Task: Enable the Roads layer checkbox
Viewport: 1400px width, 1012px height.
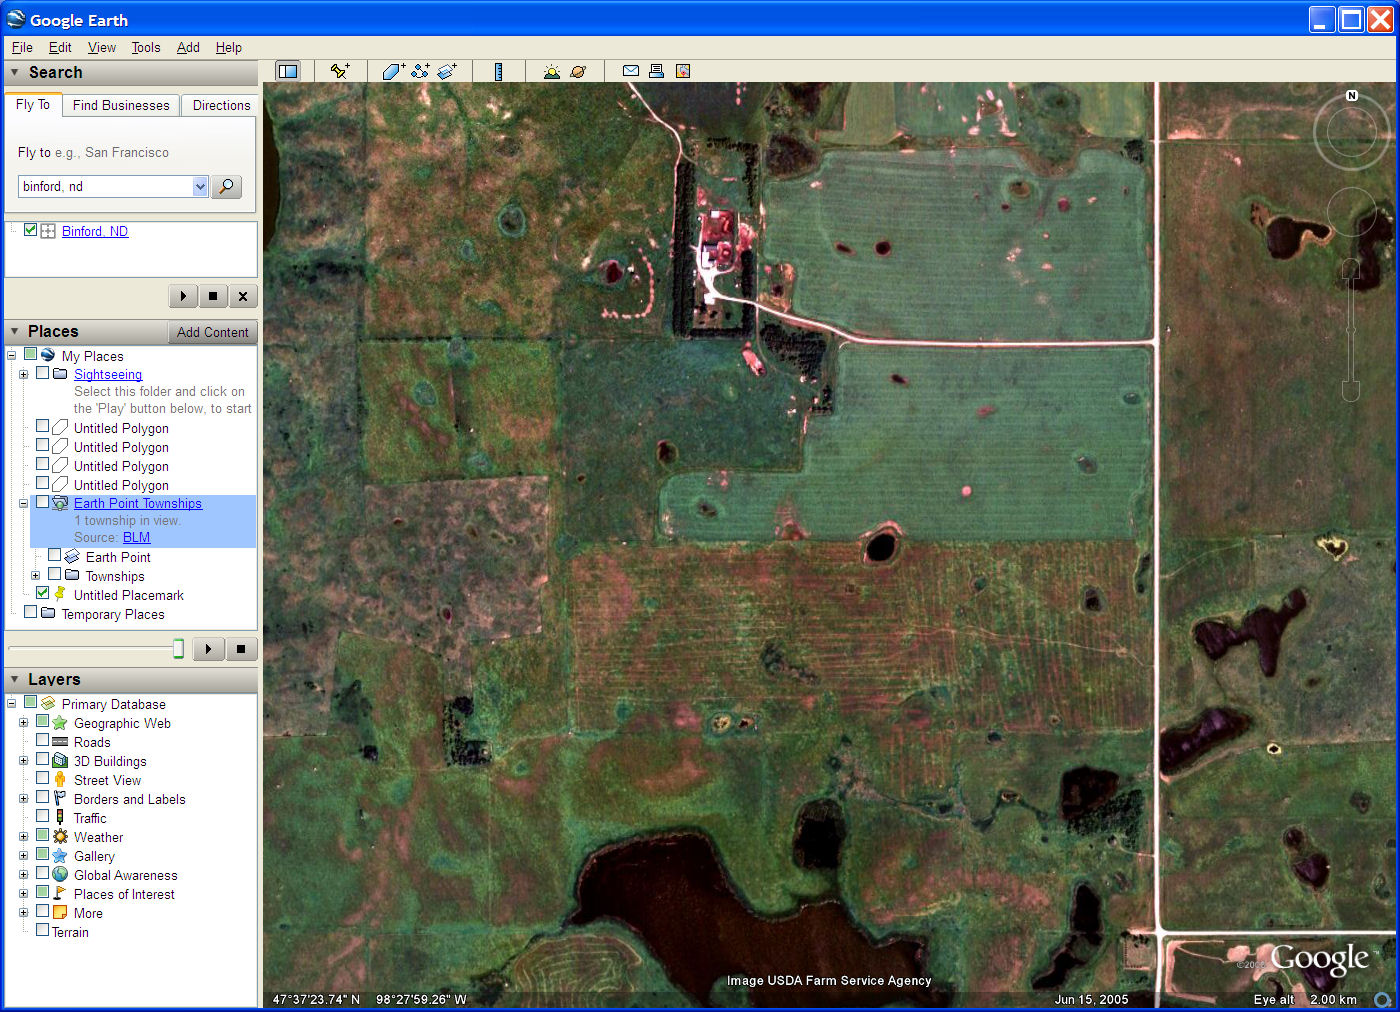Action: (x=42, y=741)
